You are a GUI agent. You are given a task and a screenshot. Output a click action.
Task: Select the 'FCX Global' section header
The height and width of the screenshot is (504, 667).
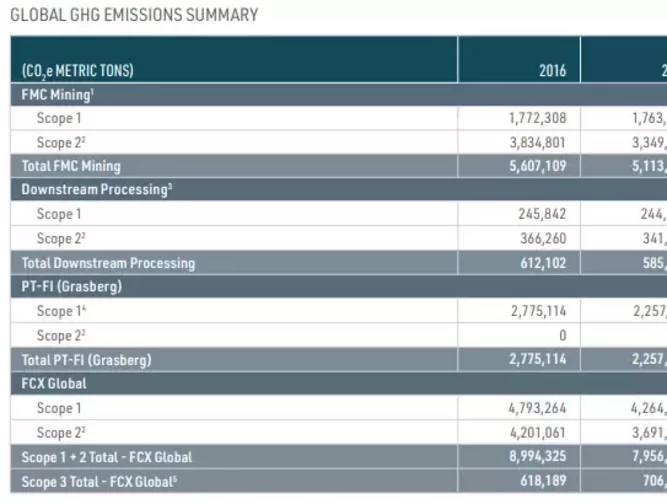point(54,384)
